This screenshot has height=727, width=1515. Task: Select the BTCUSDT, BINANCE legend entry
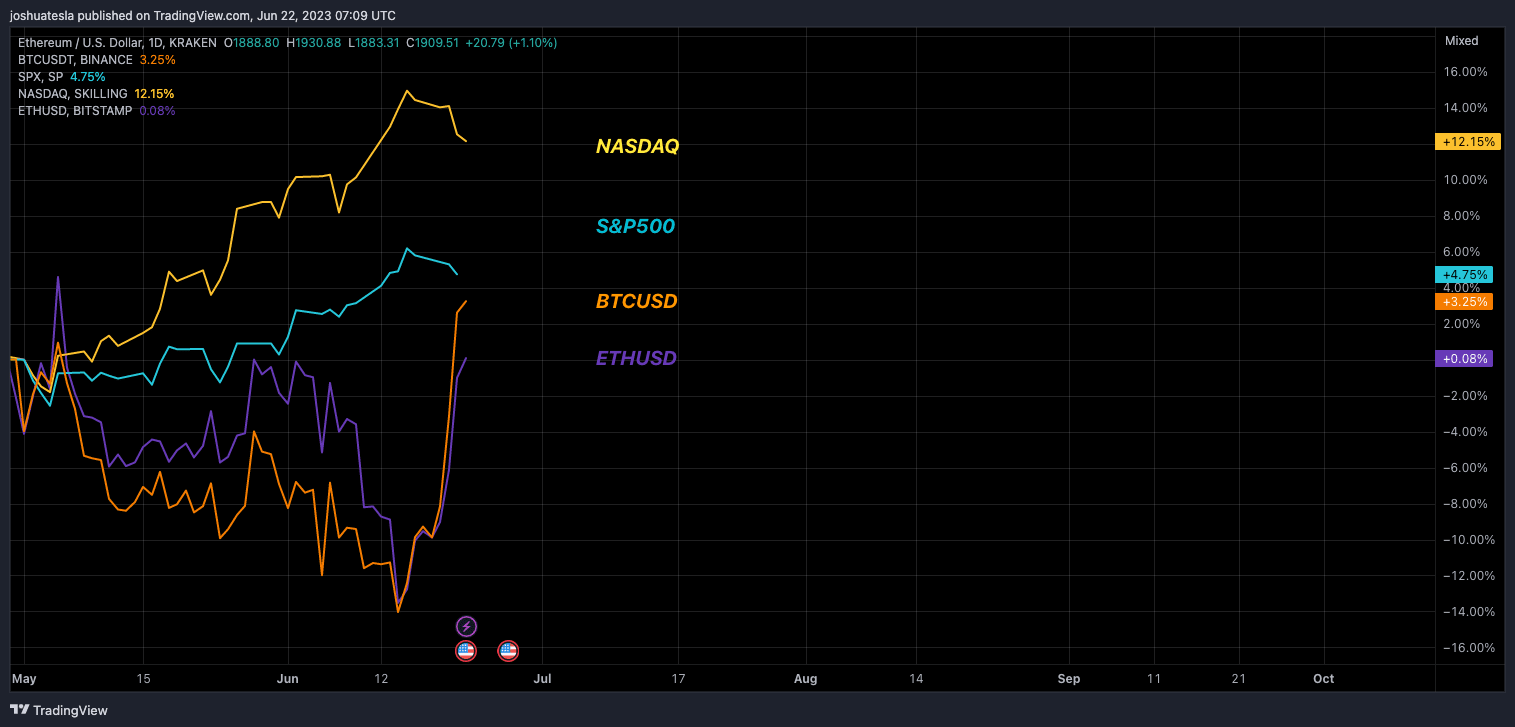click(x=97, y=60)
